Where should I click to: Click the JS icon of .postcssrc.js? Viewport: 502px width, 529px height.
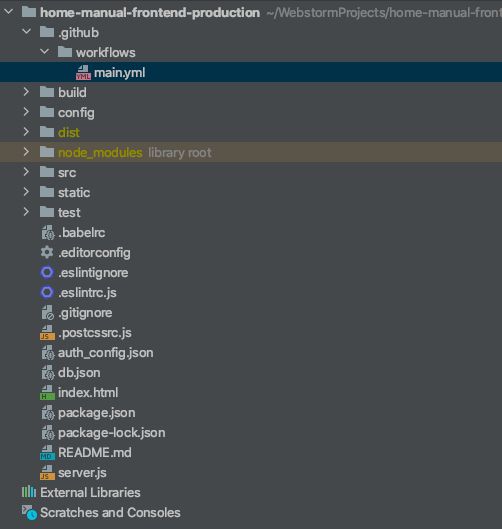(x=47, y=333)
